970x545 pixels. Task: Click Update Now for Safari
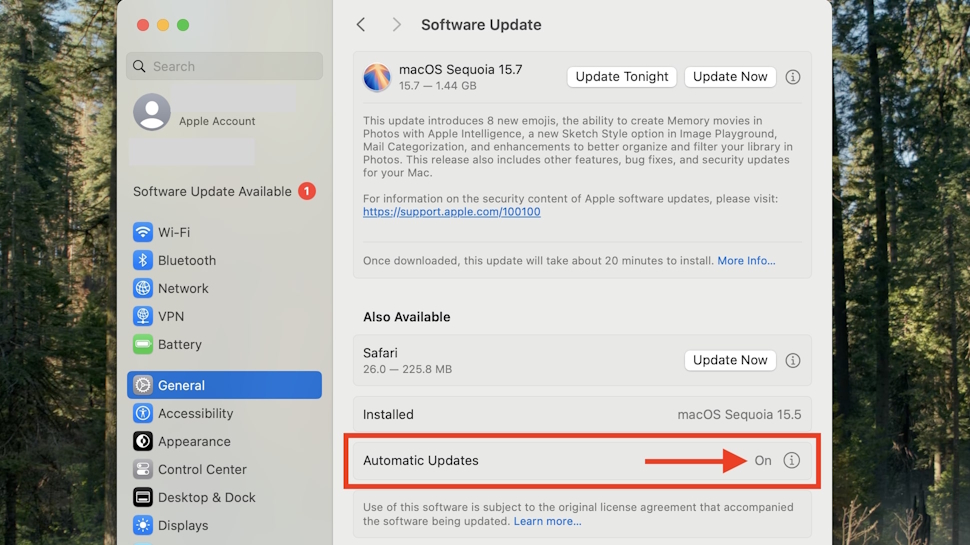[x=730, y=360]
